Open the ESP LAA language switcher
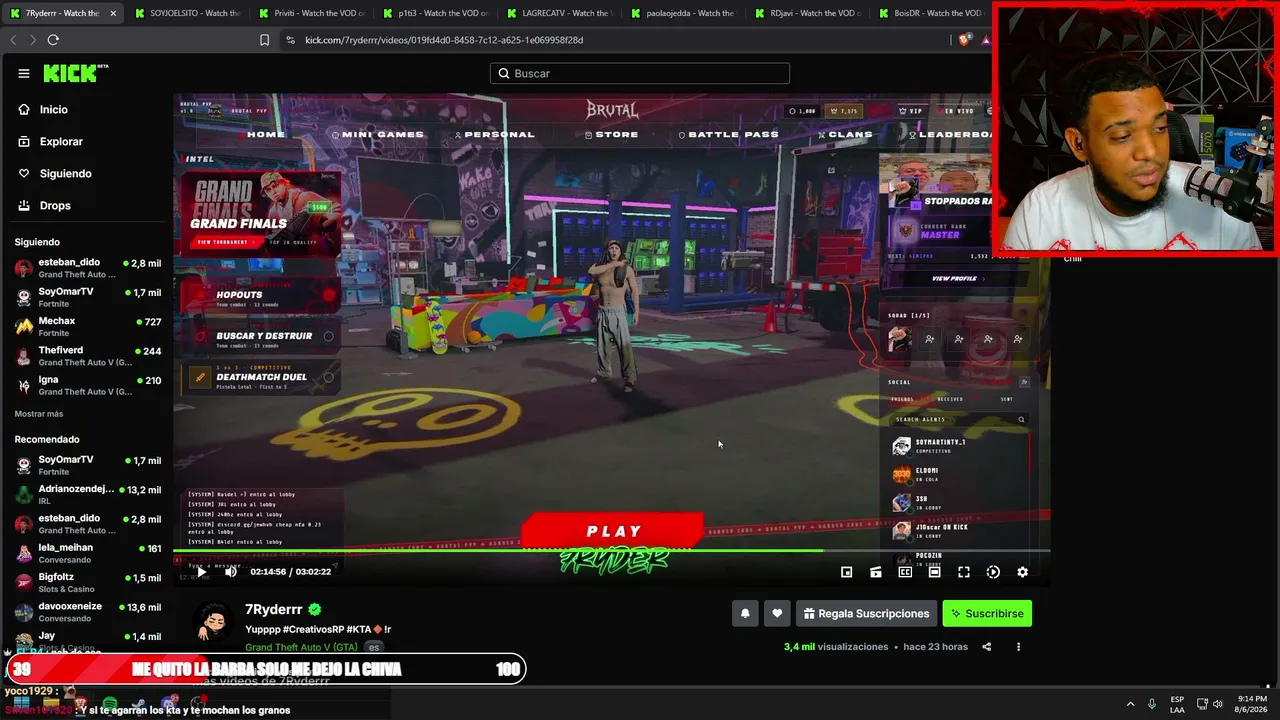Viewport: 1280px width, 720px height. tap(1177, 704)
